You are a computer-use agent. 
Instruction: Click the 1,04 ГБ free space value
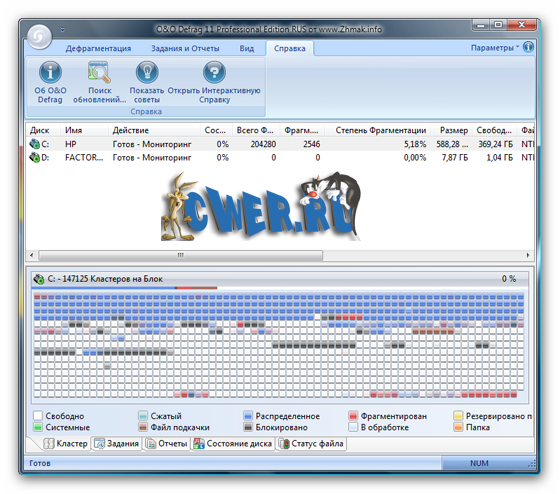[x=500, y=158]
